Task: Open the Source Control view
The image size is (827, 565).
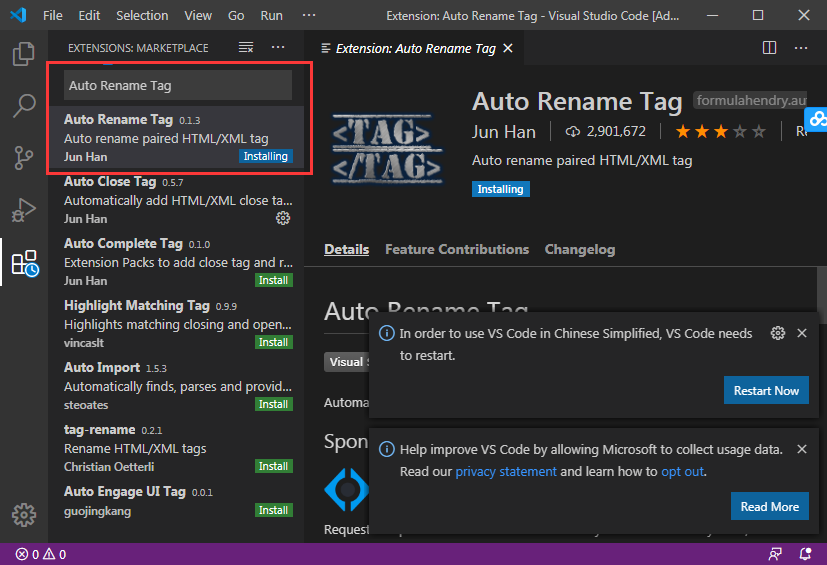Action: tap(23, 158)
